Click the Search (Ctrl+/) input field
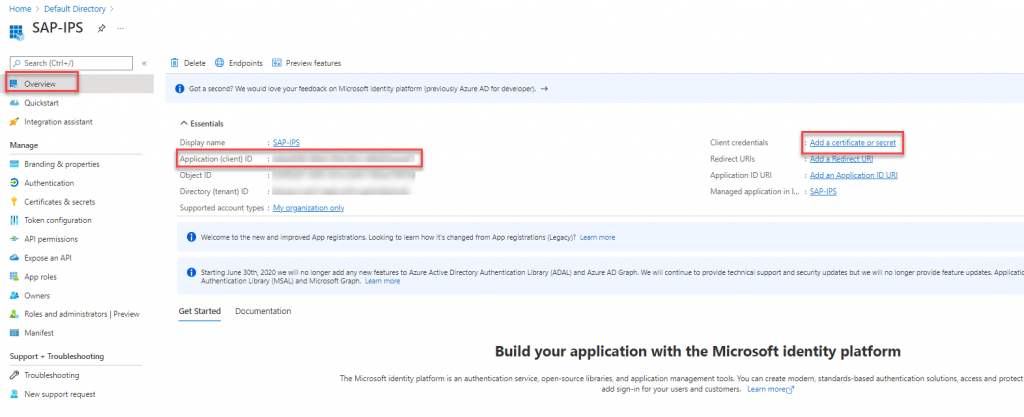 [x=71, y=63]
